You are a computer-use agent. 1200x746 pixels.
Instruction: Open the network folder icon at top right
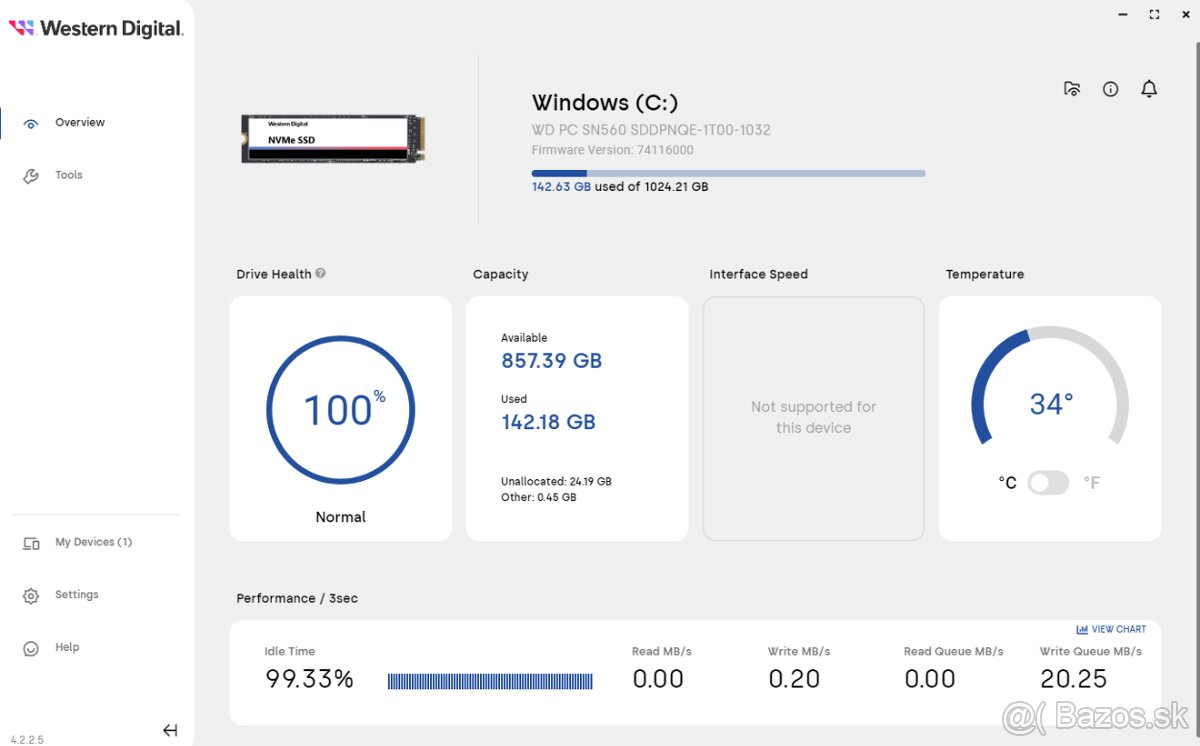coord(1072,89)
